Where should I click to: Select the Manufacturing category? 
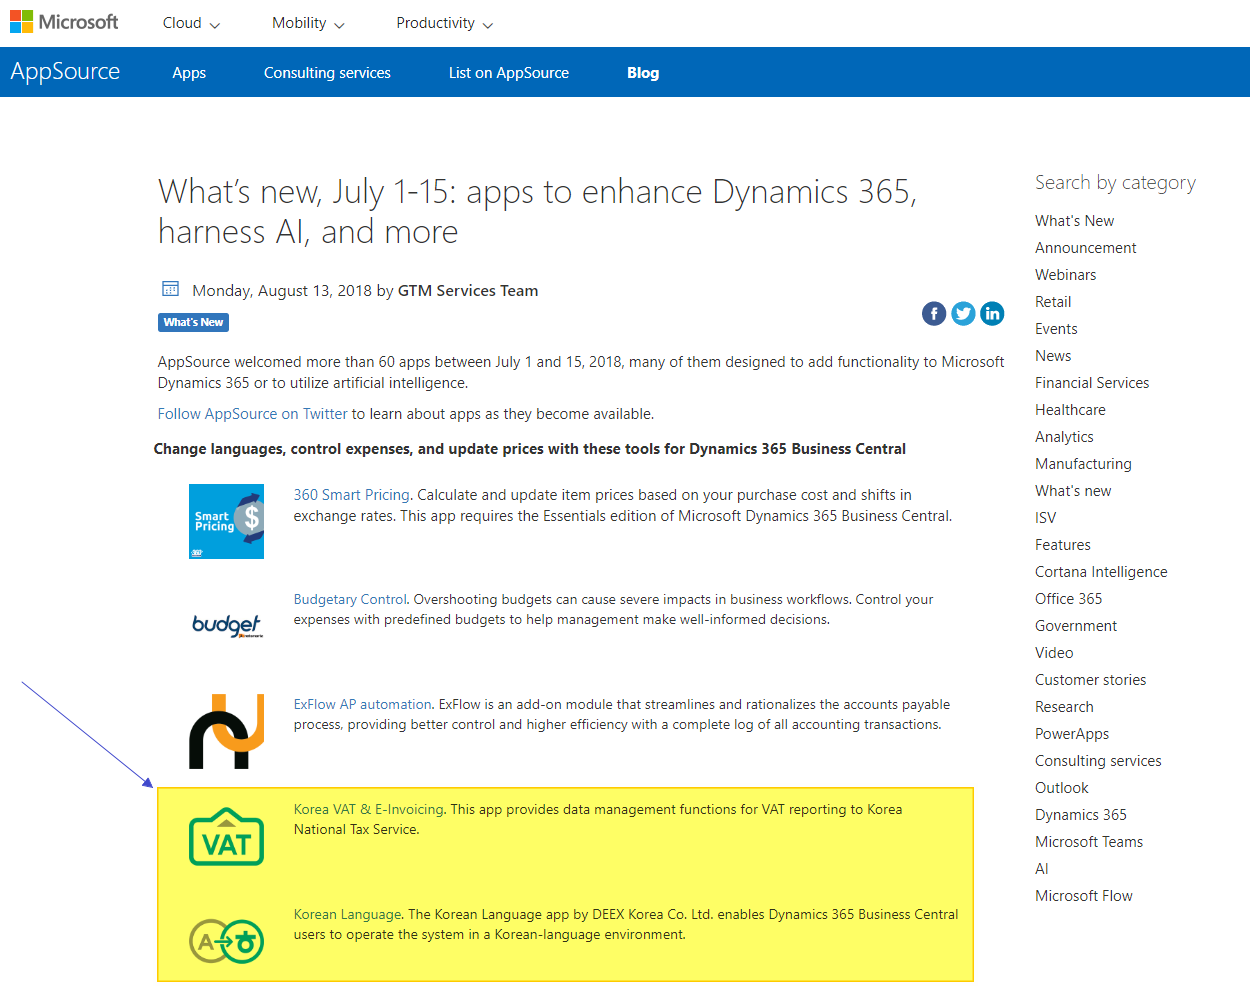tap(1083, 464)
